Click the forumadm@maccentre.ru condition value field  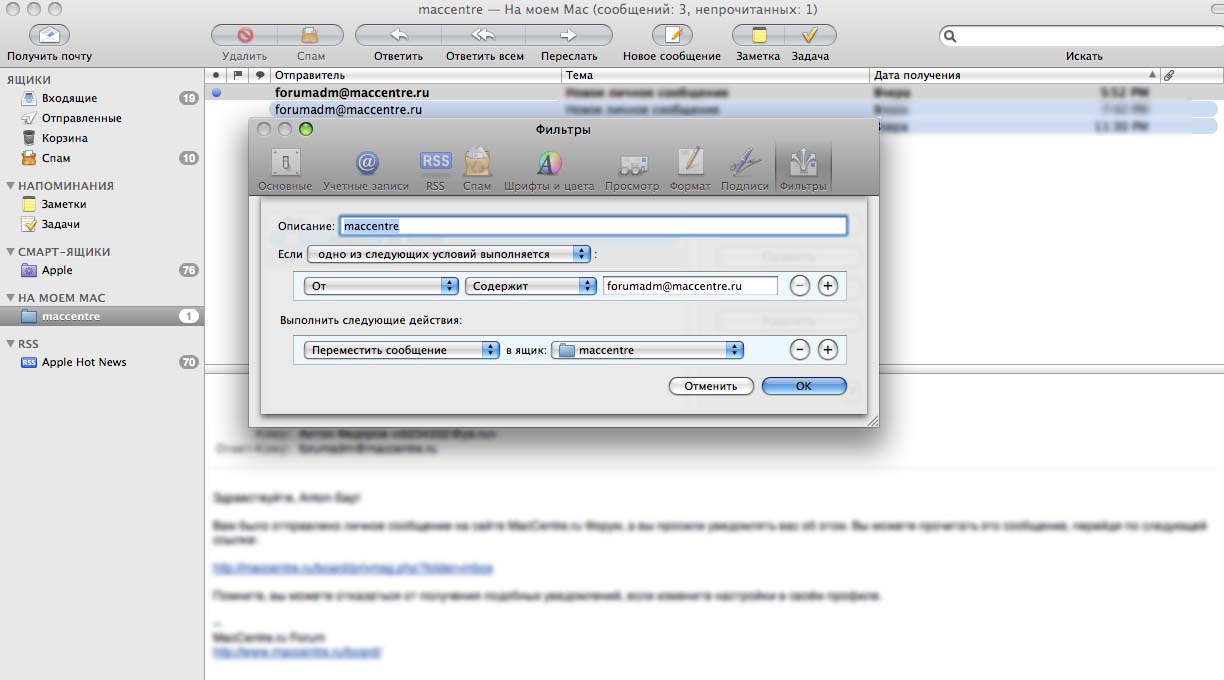pyautogui.click(x=690, y=286)
